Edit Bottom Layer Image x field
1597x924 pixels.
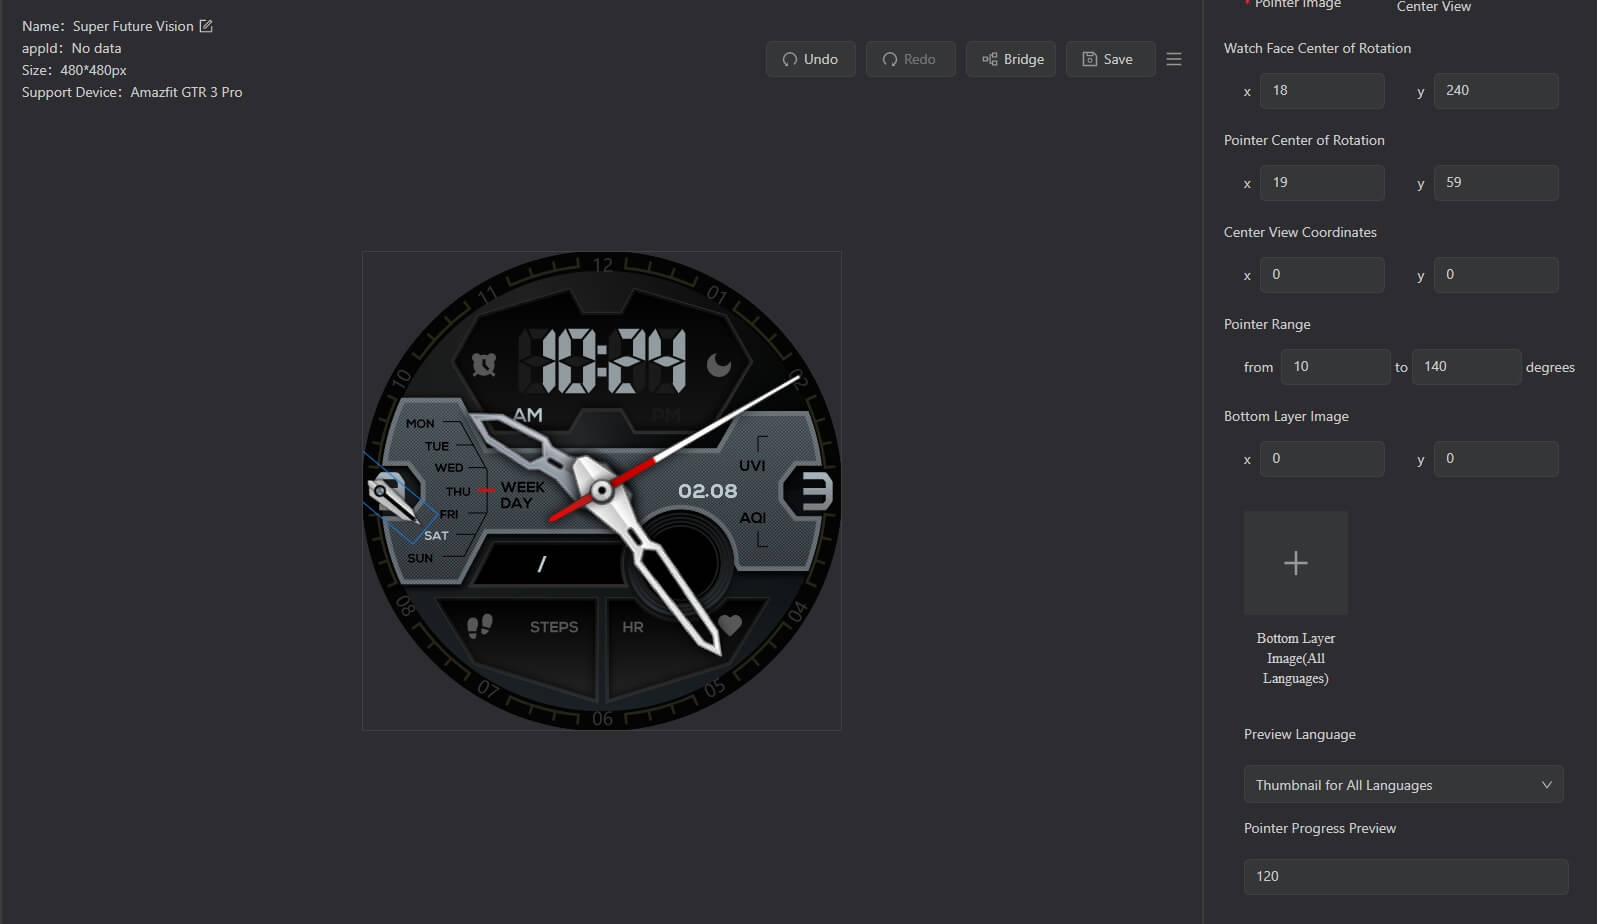[x=1322, y=459]
